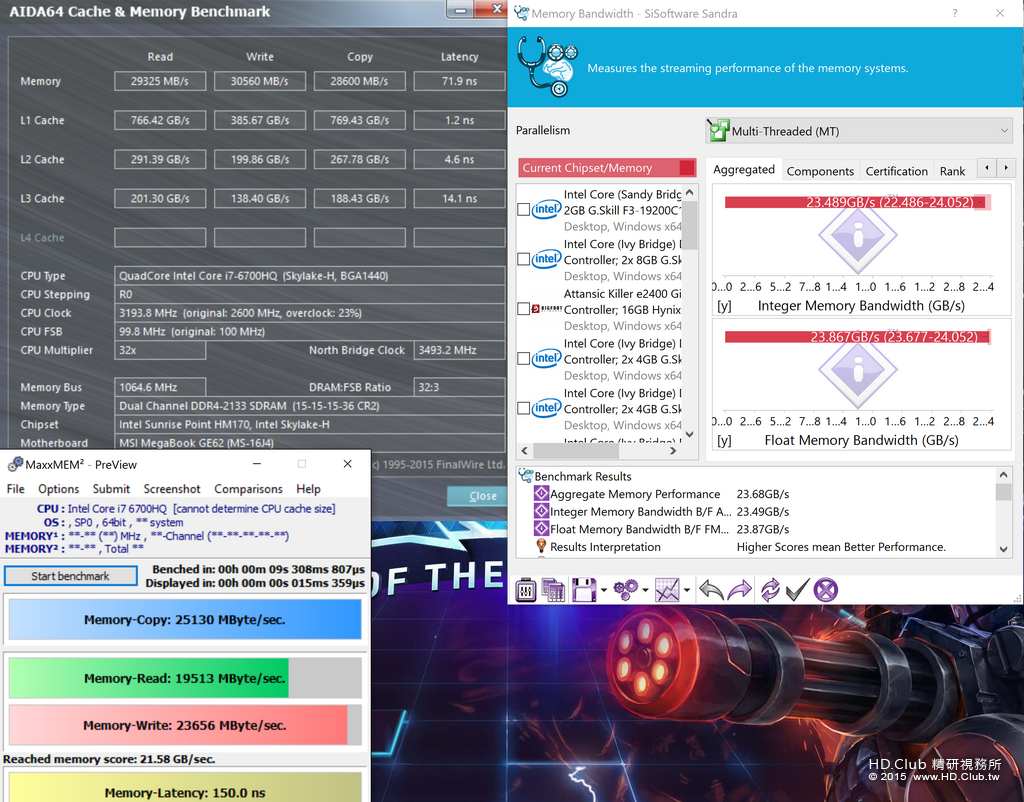Click the reference list scroll-down arrow
This screenshot has height=802, width=1024.
coord(690,434)
